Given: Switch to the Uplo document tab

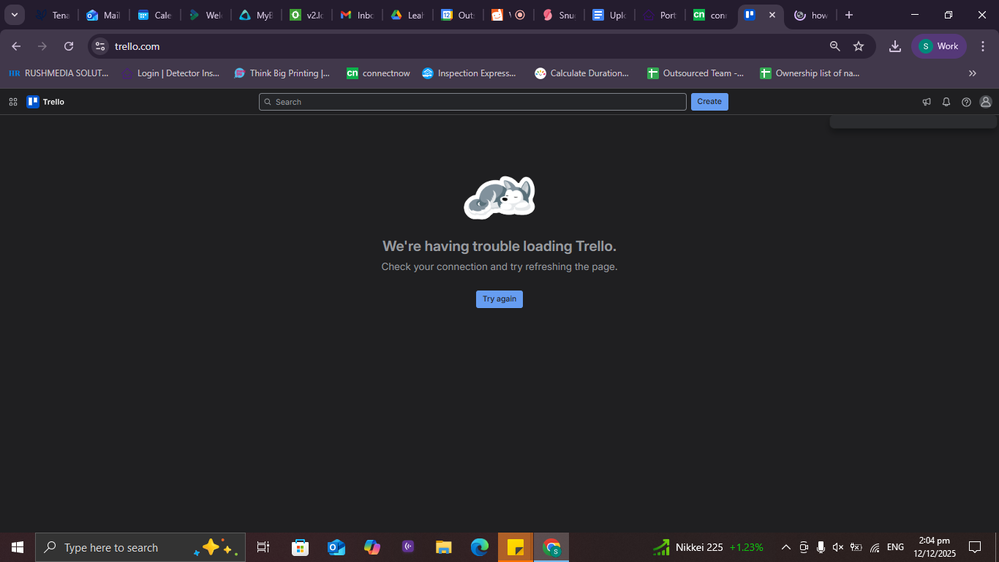Looking at the screenshot, I should [609, 15].
